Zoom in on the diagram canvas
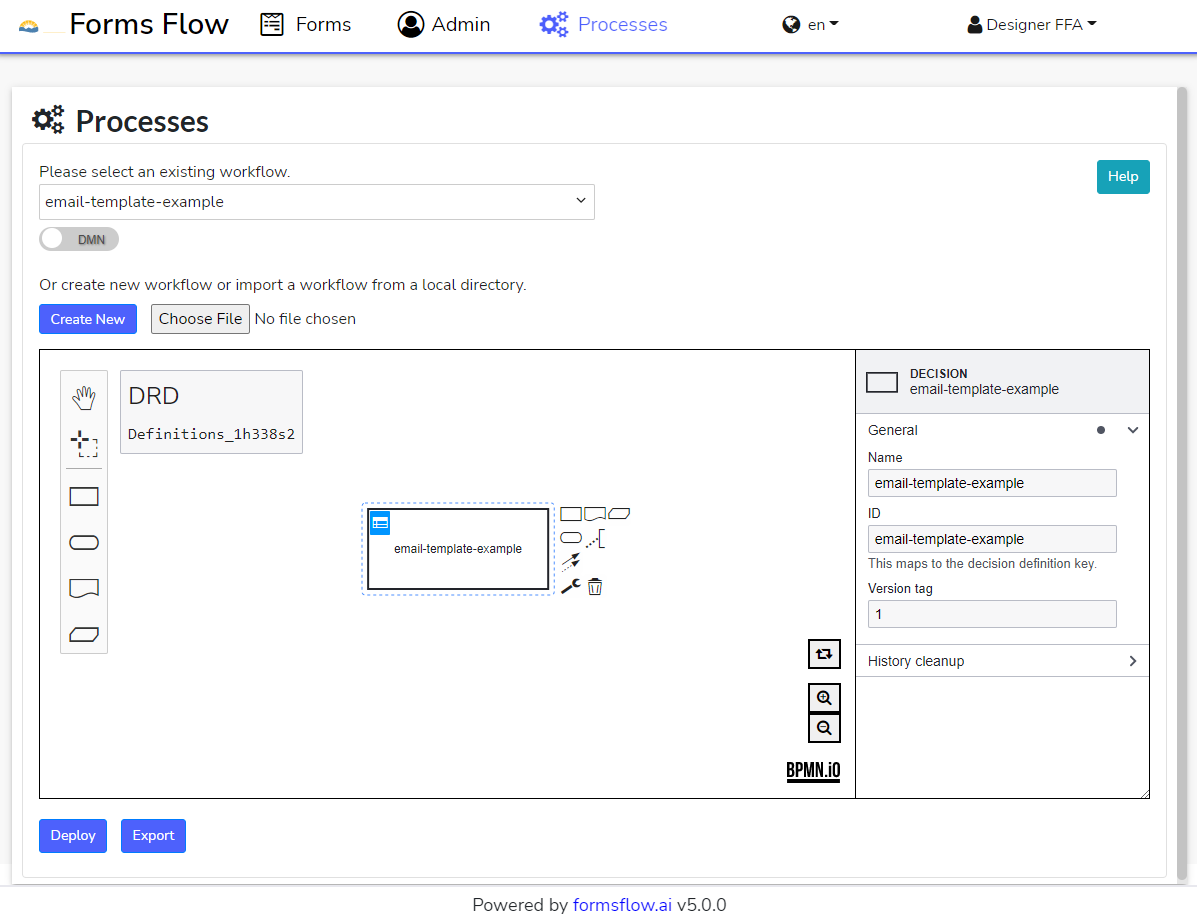The image size is (1197, 916). 824,698
